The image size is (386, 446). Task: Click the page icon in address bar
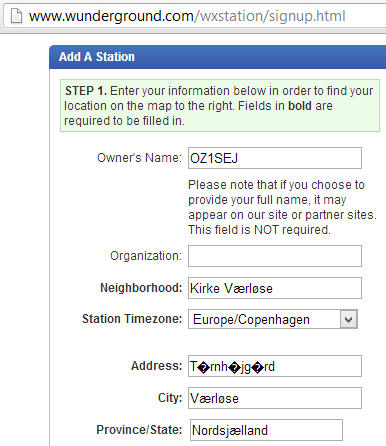(16, 16)
